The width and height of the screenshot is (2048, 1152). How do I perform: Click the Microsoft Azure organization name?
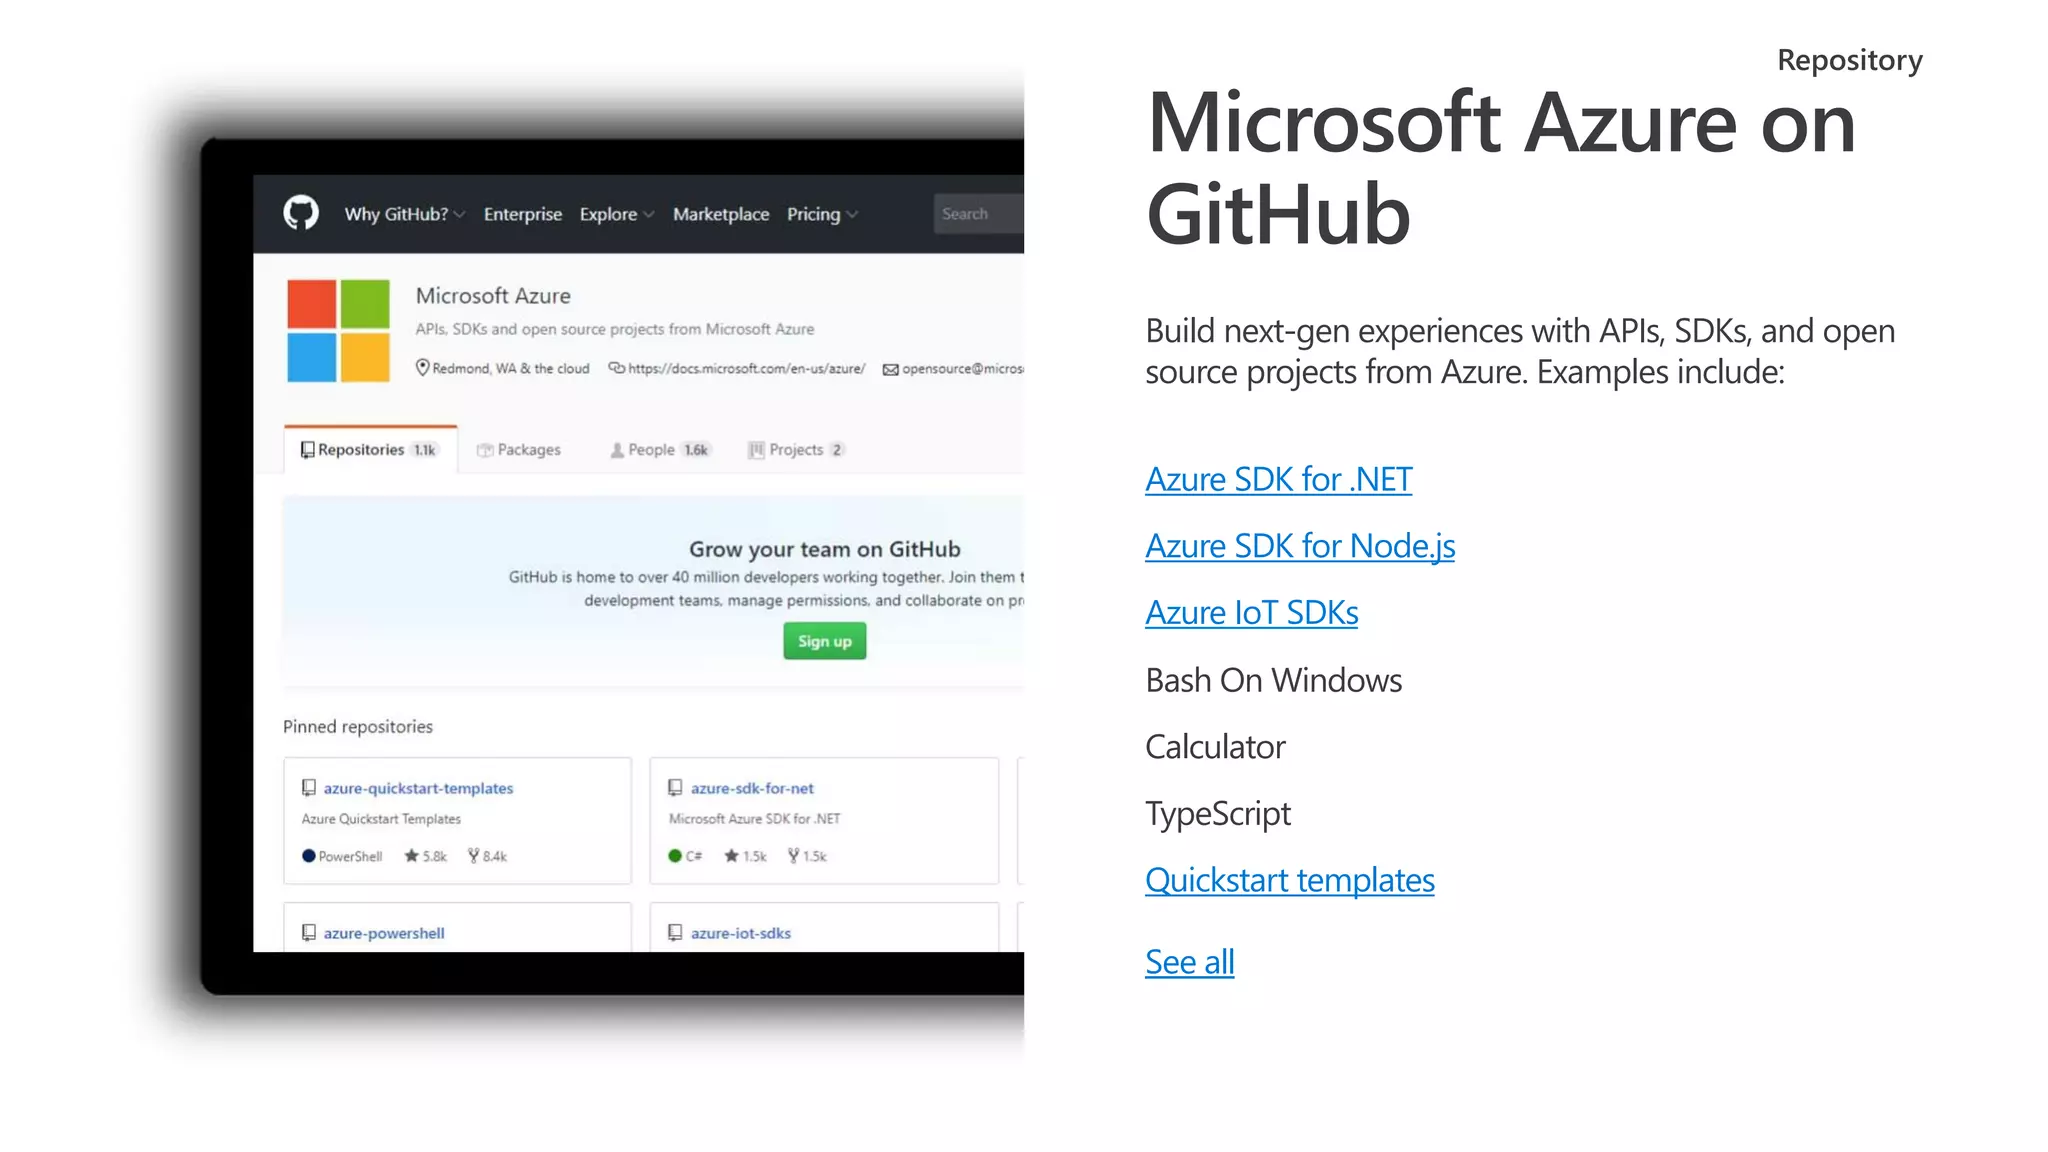(x=493, y=296)
